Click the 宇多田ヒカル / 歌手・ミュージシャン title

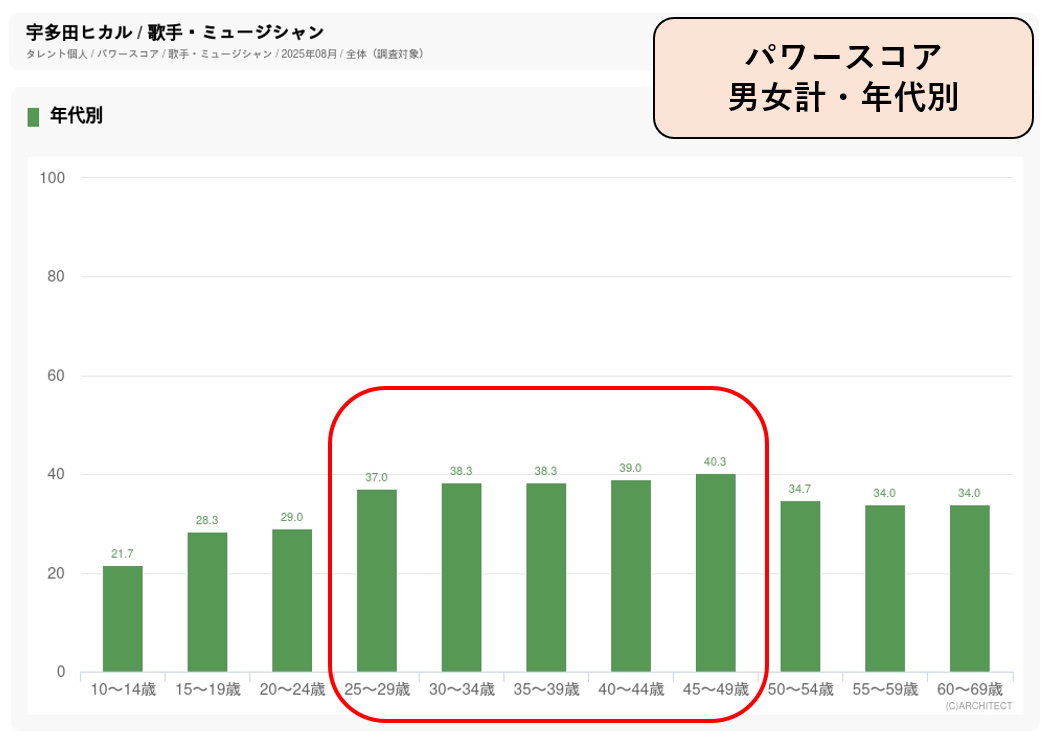[x=175, y=33]
